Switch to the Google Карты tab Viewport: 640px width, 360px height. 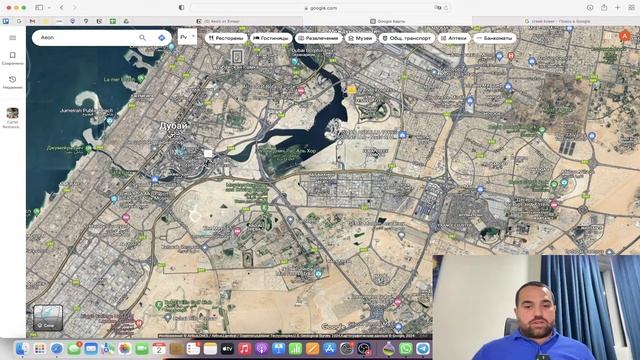pyautogui.click(x=388, y=21)
